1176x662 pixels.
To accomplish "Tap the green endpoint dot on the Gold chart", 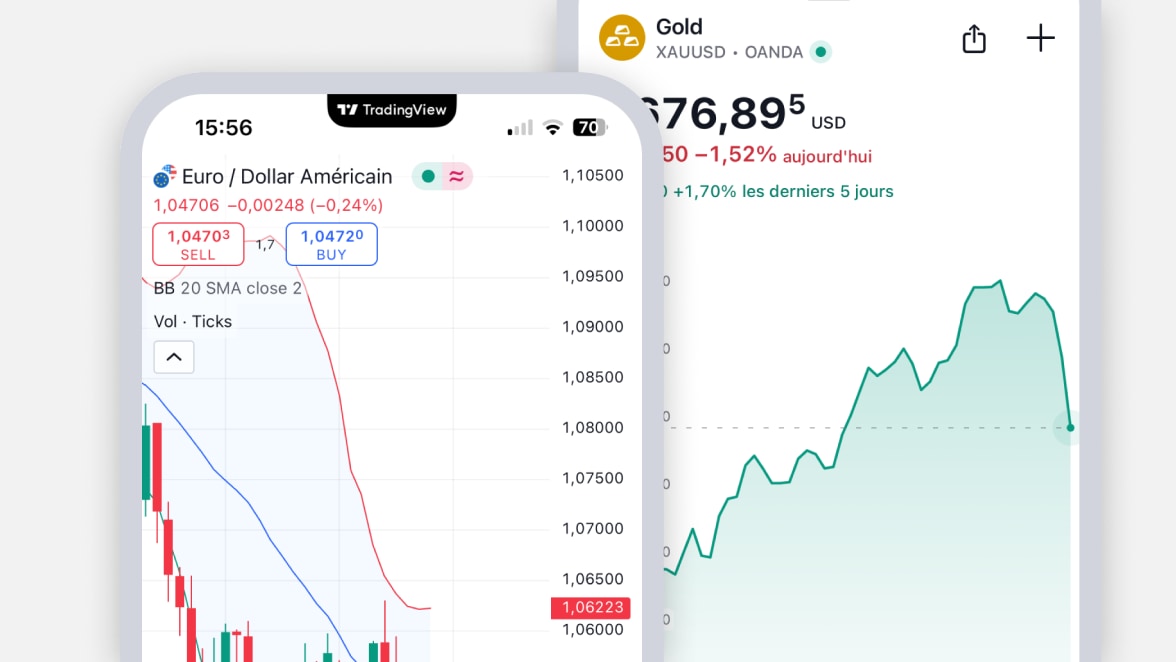I will [x=1069, y=428].
